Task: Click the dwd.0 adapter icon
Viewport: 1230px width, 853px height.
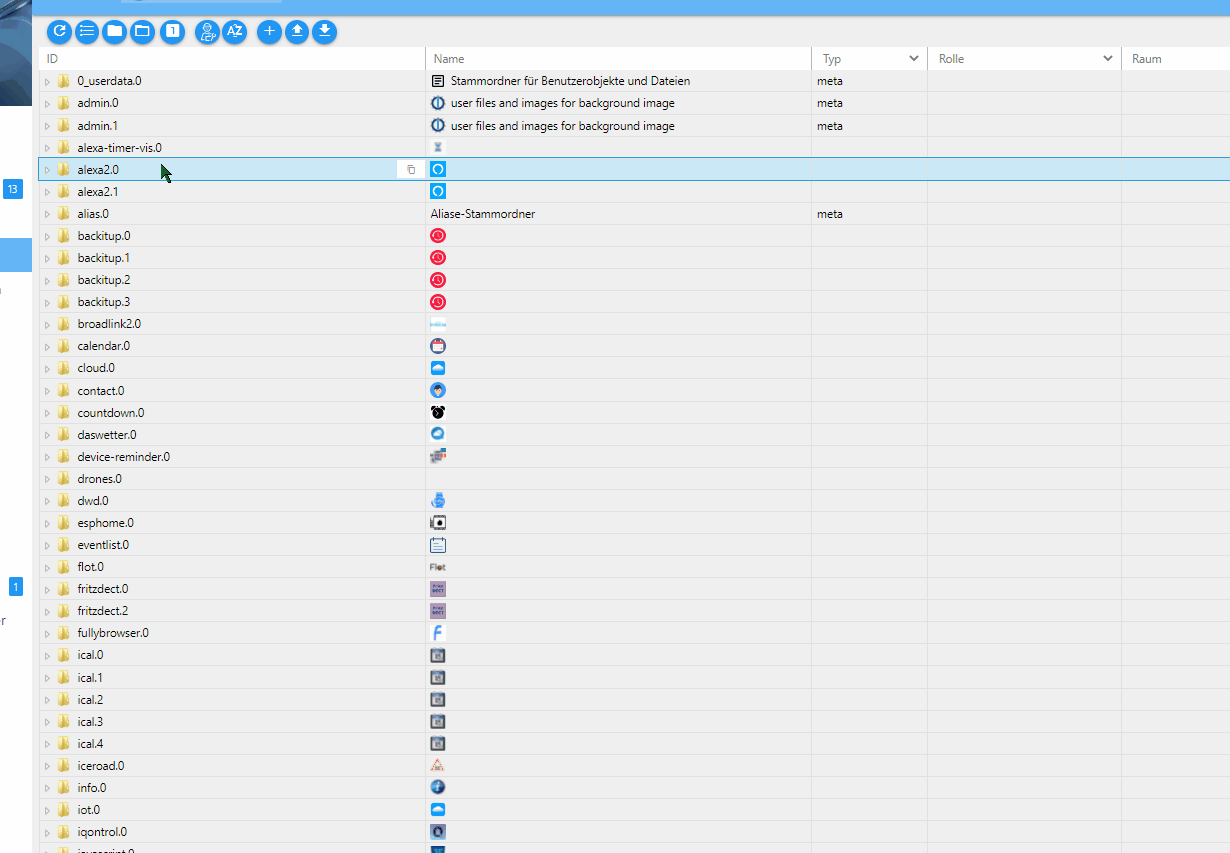Action: [x=437, y=500]
